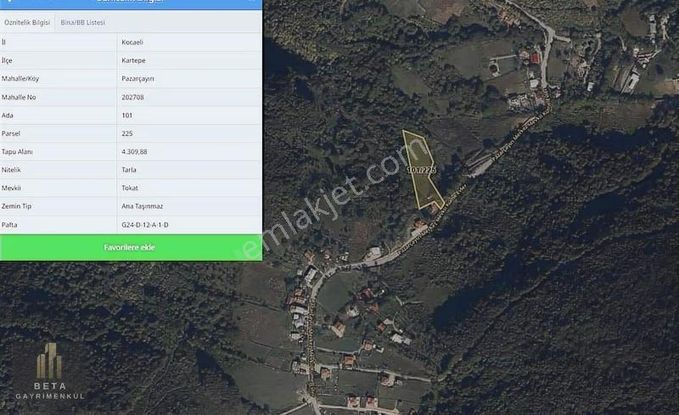The height and width of the screenshot is (415, 679).
Task: Switch to the Öznitelik Bilgisi tab
Action: click(27, 23)
